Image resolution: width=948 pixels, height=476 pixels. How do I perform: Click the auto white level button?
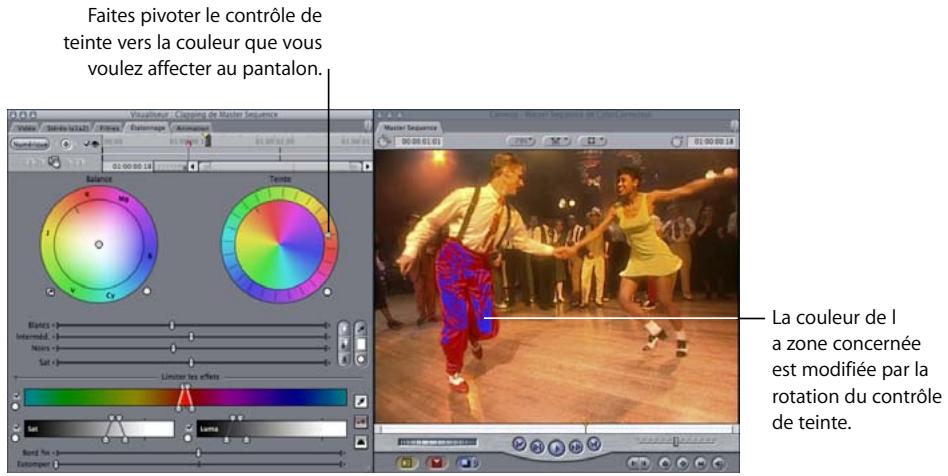(343, 328)
